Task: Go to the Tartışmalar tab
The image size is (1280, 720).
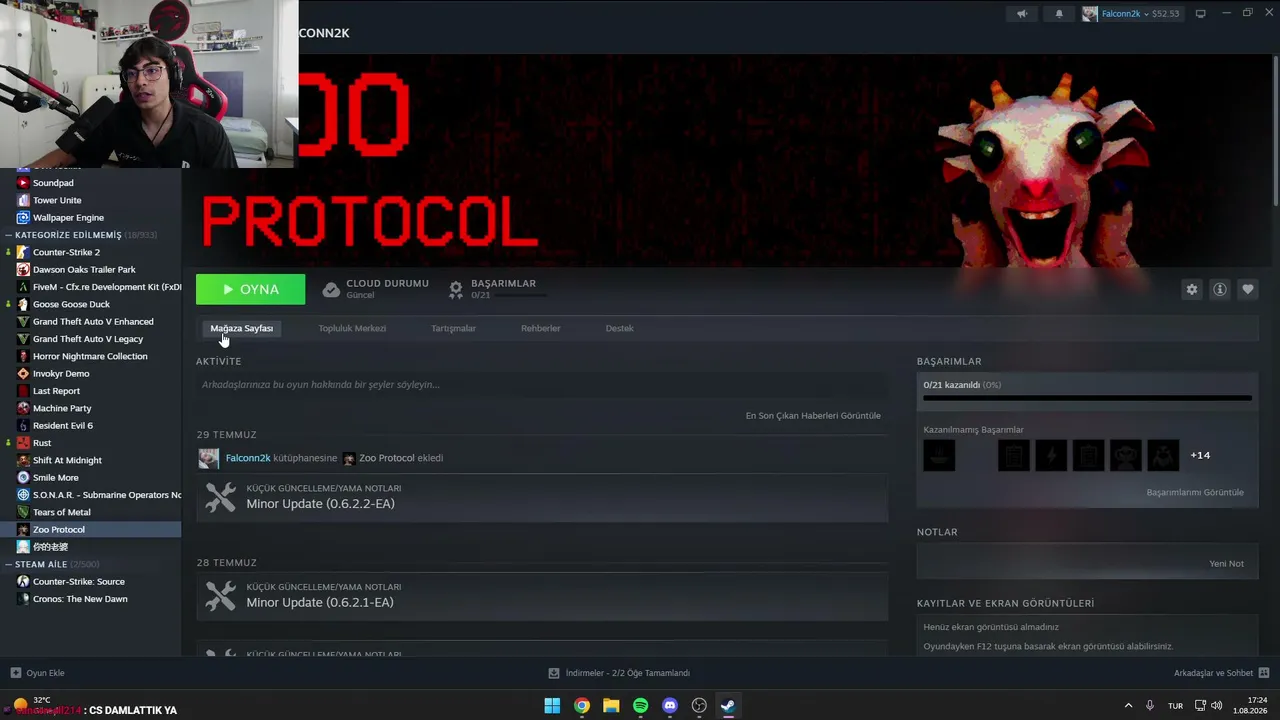Action: pos(453,328)
